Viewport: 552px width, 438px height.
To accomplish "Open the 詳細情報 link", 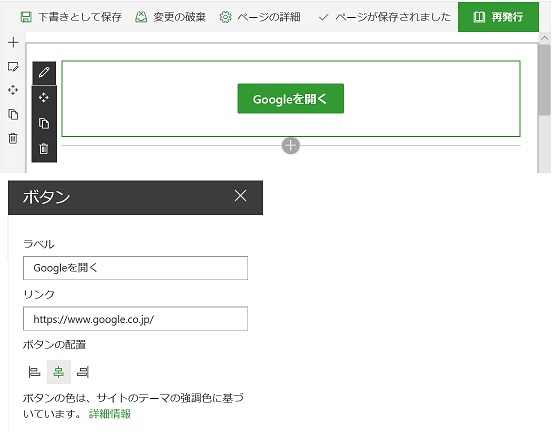I will 110,414.
